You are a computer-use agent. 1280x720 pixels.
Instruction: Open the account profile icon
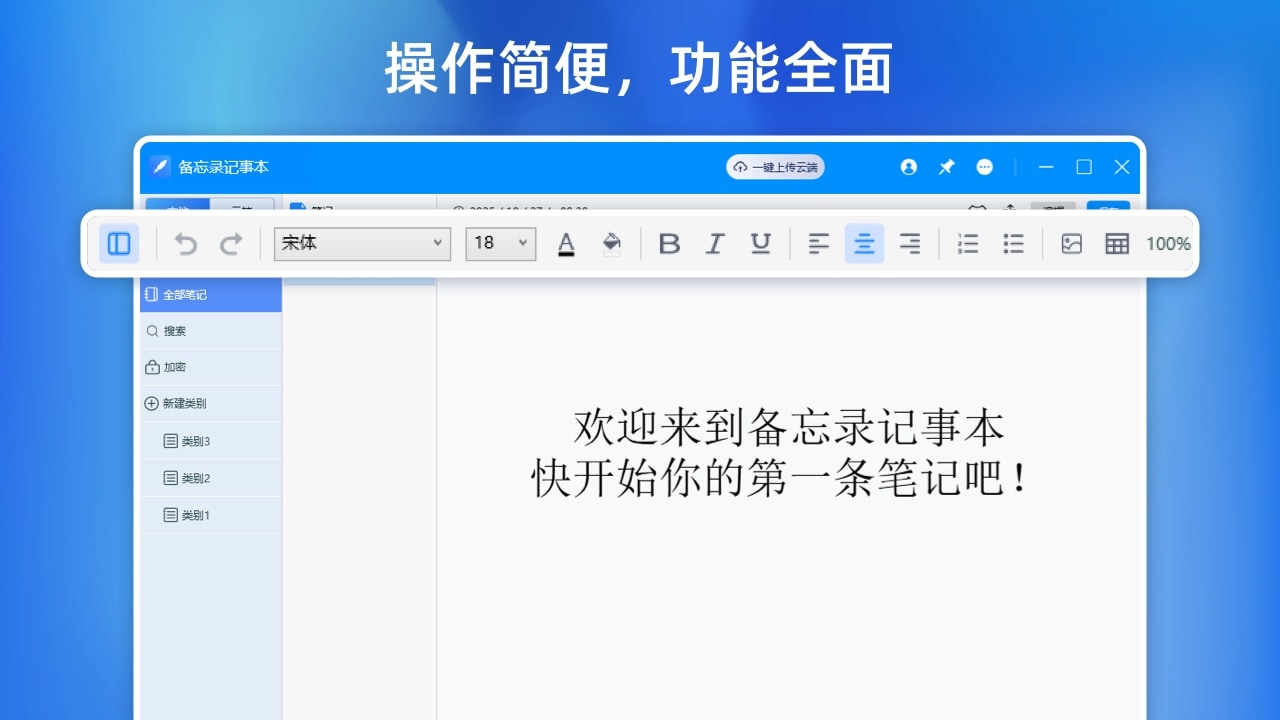point(908,167)
